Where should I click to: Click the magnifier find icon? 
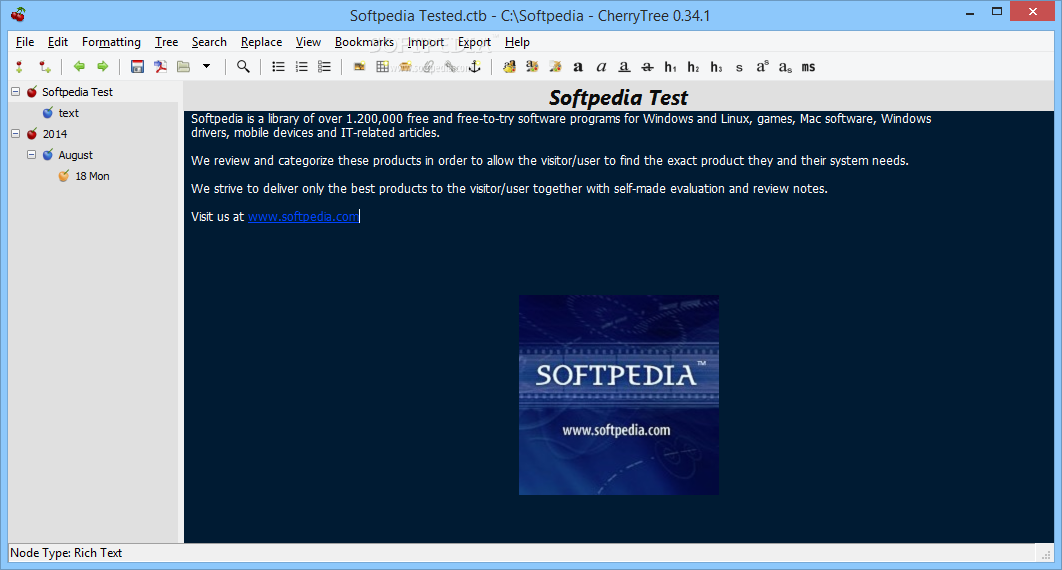point(243,66)
